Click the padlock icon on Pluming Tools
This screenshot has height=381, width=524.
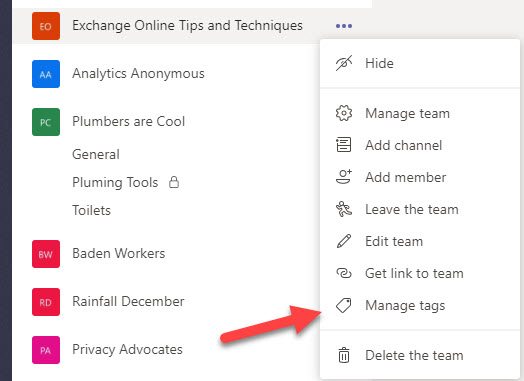coord(174,182)
